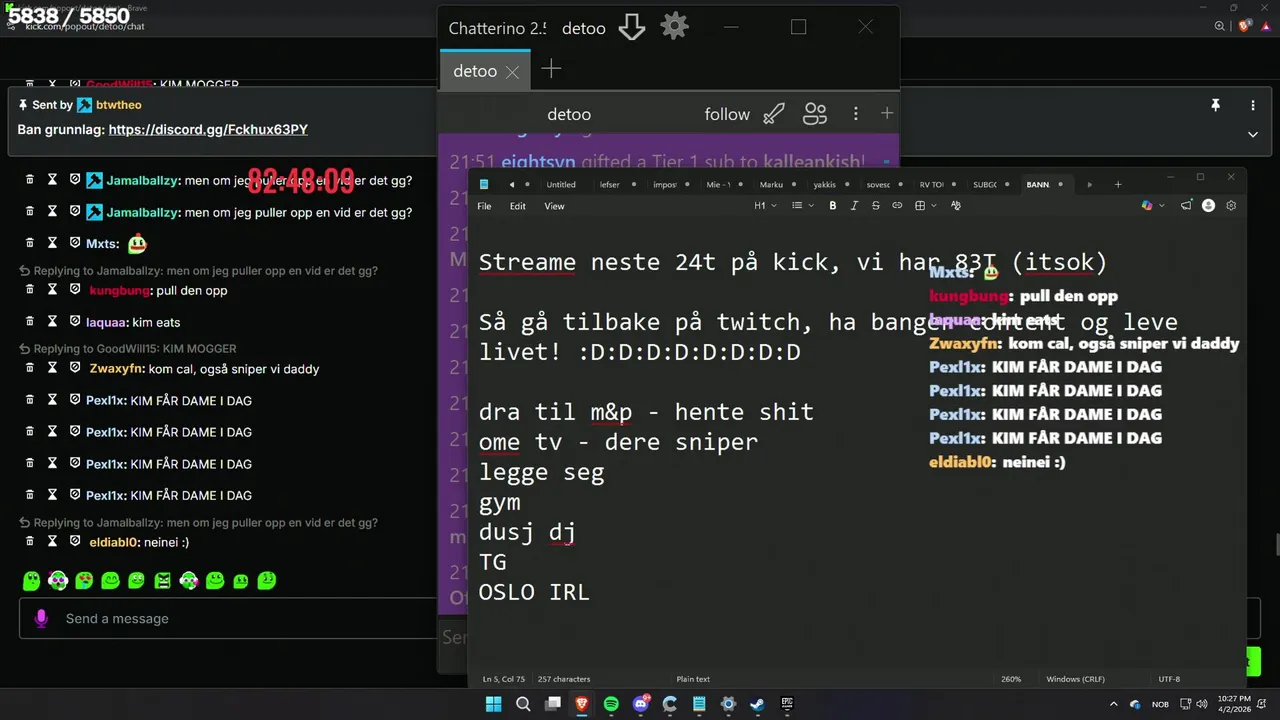Clear formatting in Notepad toolbar

pos(956,206)
